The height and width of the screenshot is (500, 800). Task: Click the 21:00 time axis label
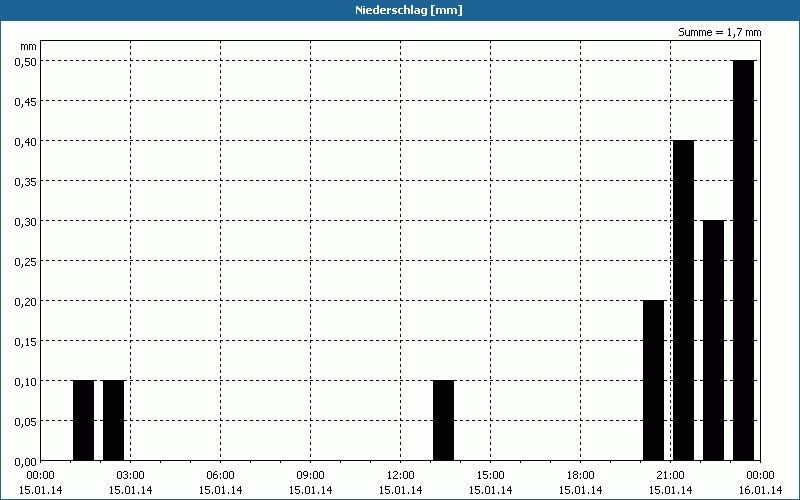[670, 476]
